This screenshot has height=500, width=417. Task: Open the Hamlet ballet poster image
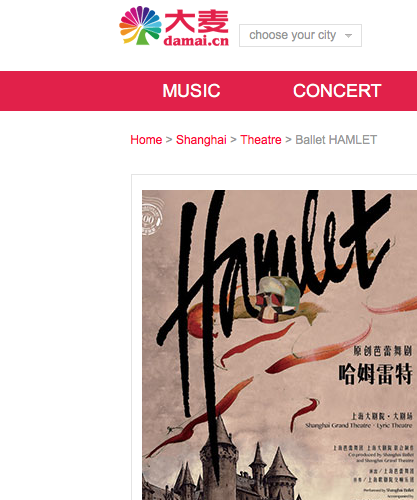pos(279,345)
